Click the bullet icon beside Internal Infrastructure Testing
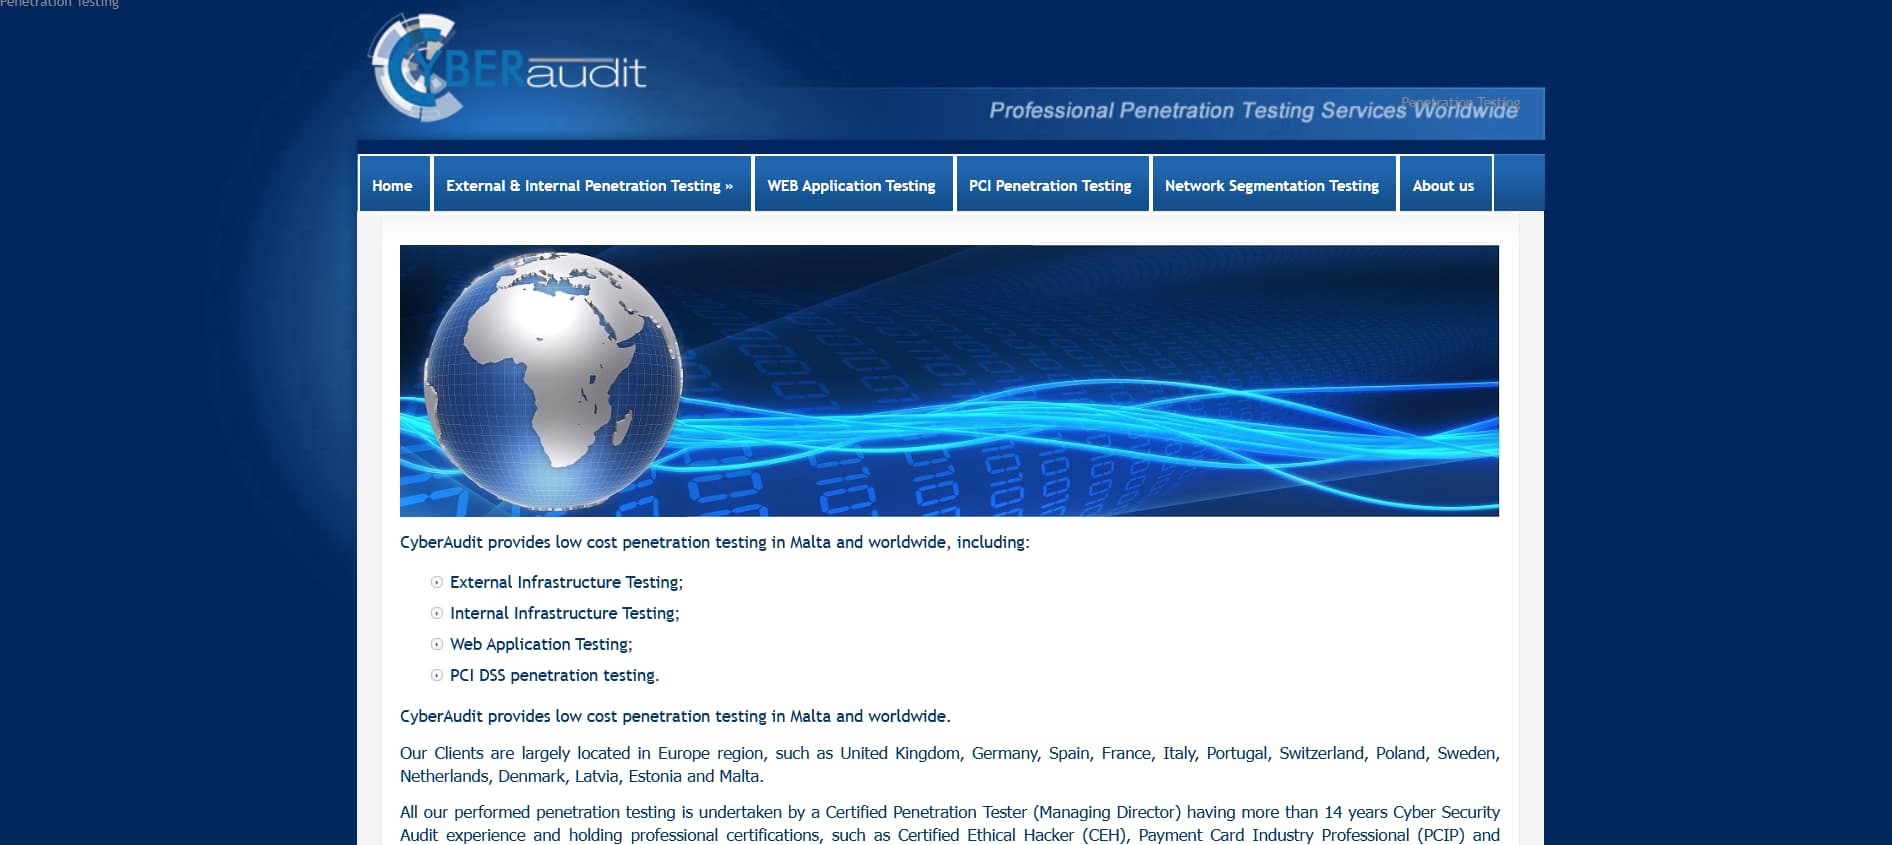 coord(437,613)
